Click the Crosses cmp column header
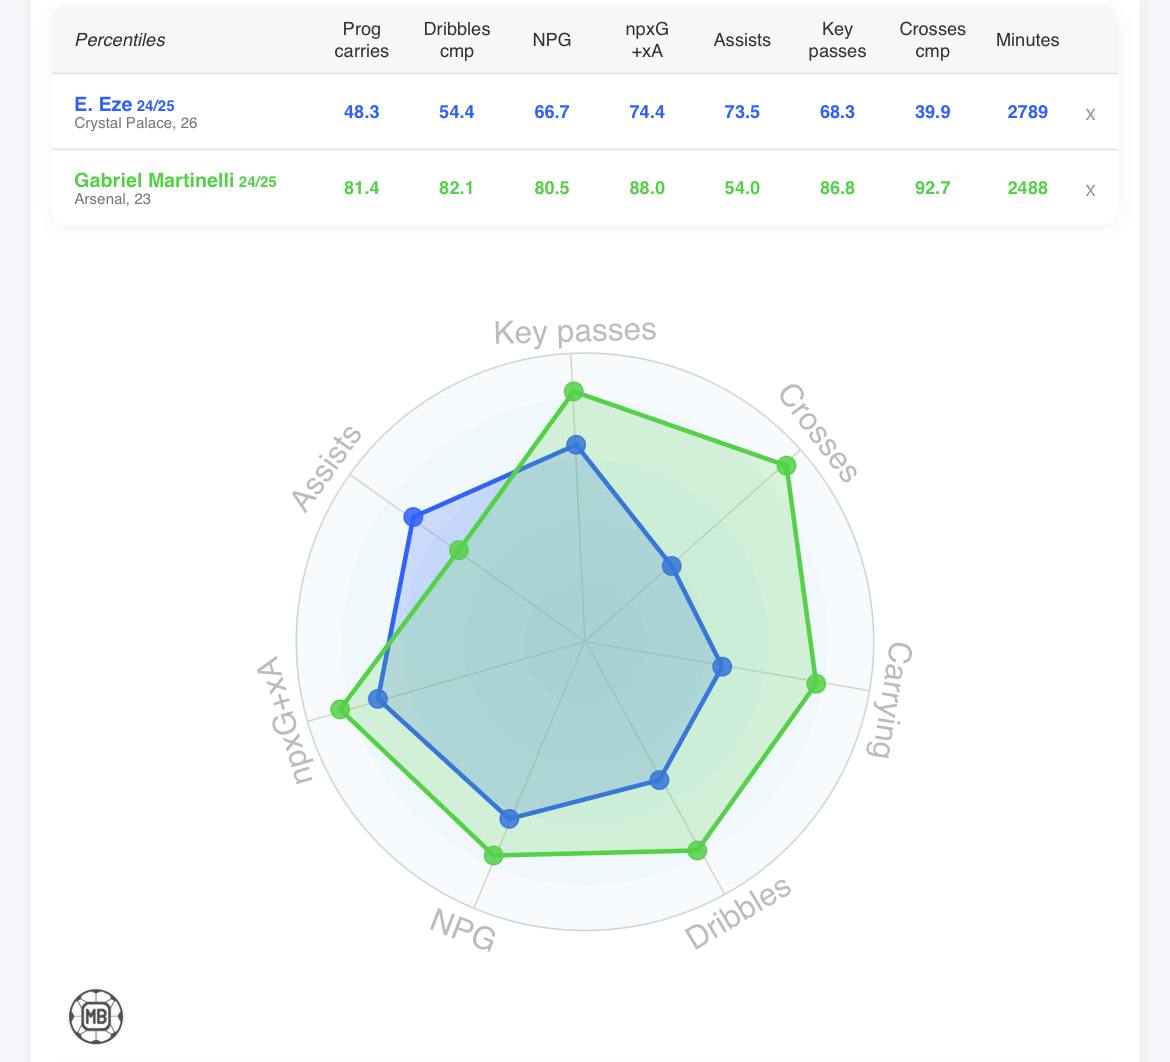This screenshot has height=1062, width=1170. click(932, 40)
